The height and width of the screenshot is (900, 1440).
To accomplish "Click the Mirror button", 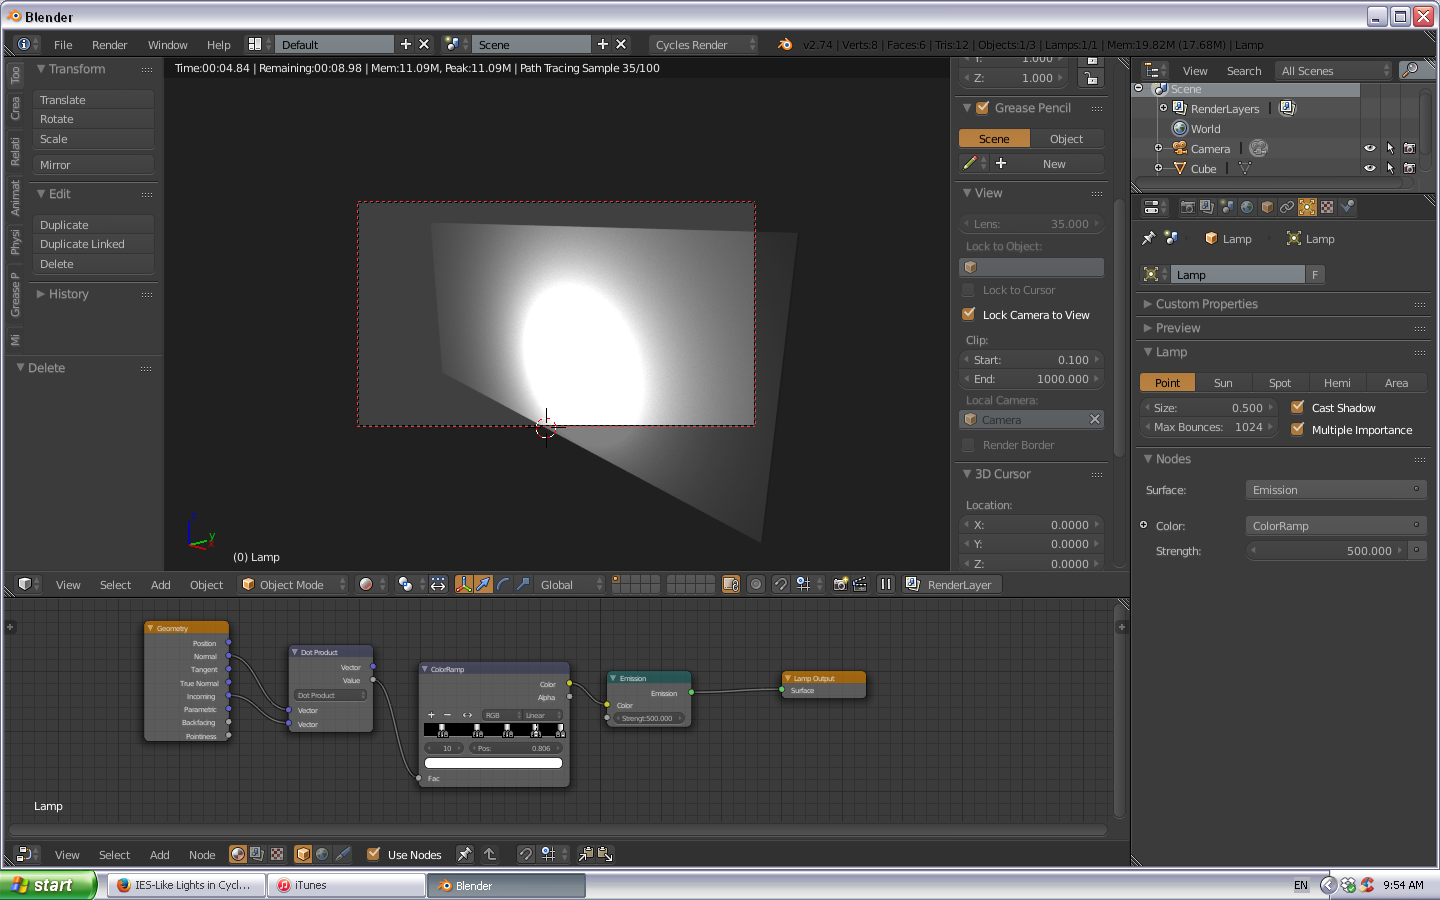I will [x=93, y=165].
